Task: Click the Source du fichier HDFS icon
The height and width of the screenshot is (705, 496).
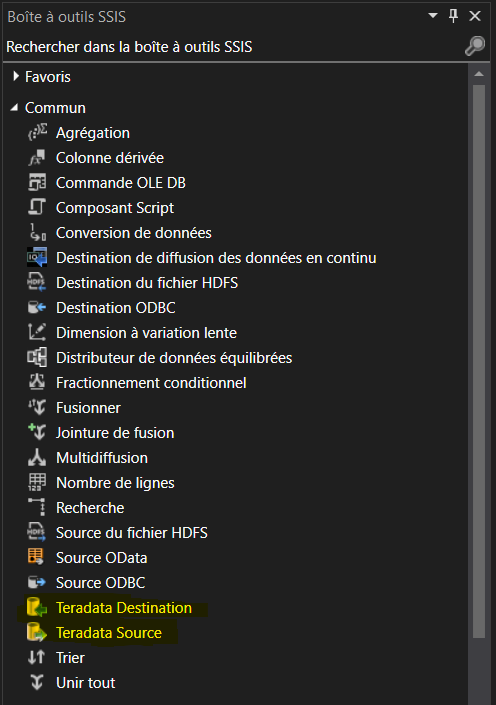Action: (x=37, y=533)
